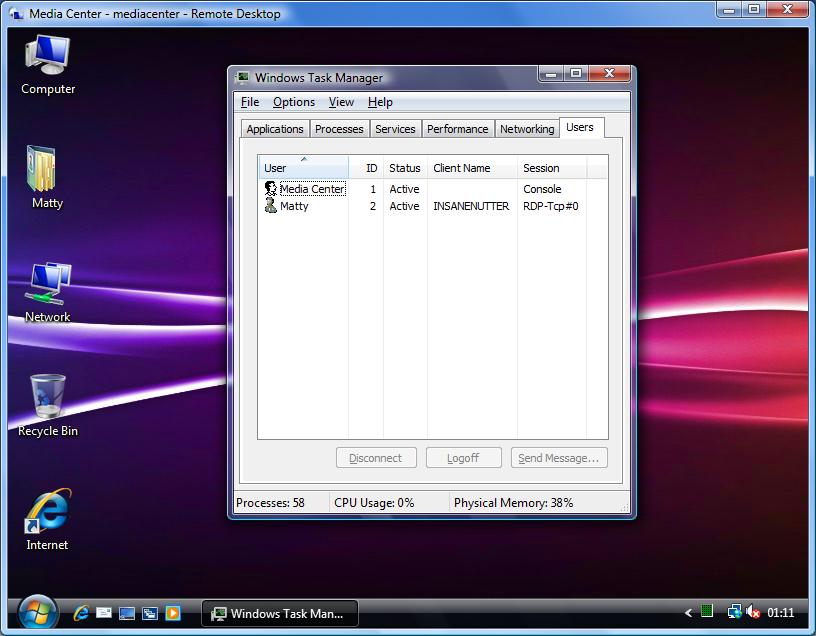The width and height of the screenshot is (816, 636).
Task: Switch to the Networking tab
Action: 527,129
